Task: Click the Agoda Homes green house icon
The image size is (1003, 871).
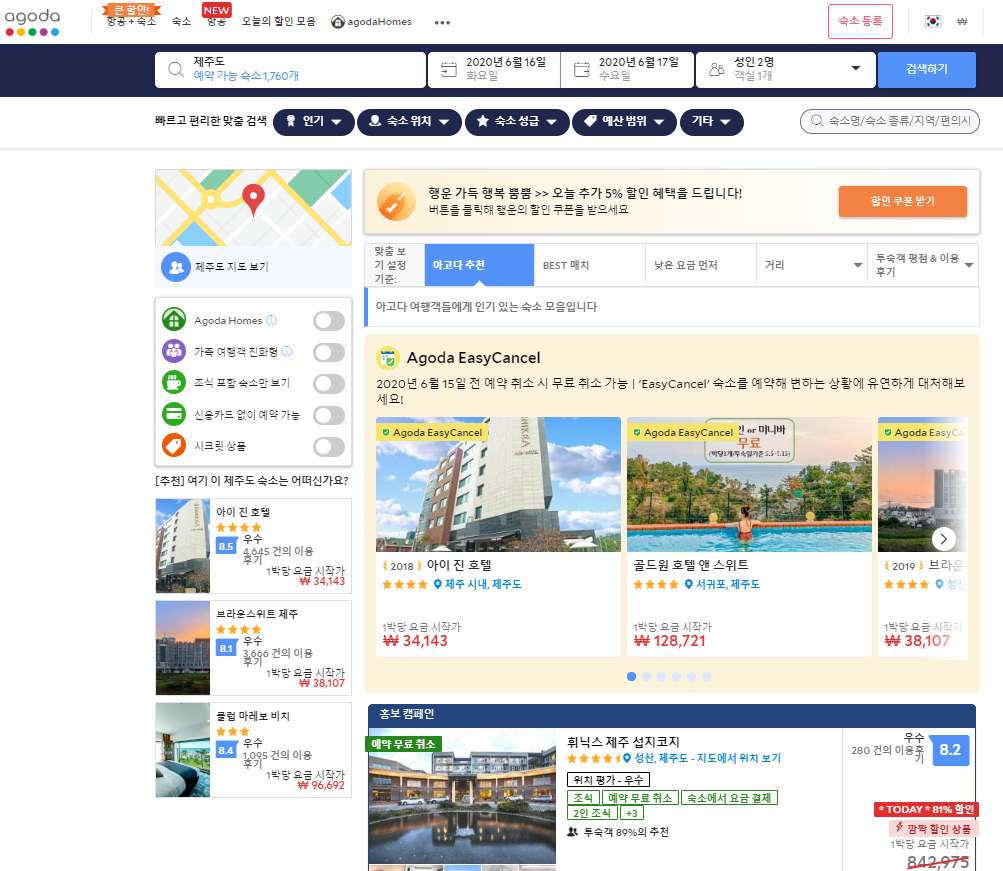Action: point(174,320)
